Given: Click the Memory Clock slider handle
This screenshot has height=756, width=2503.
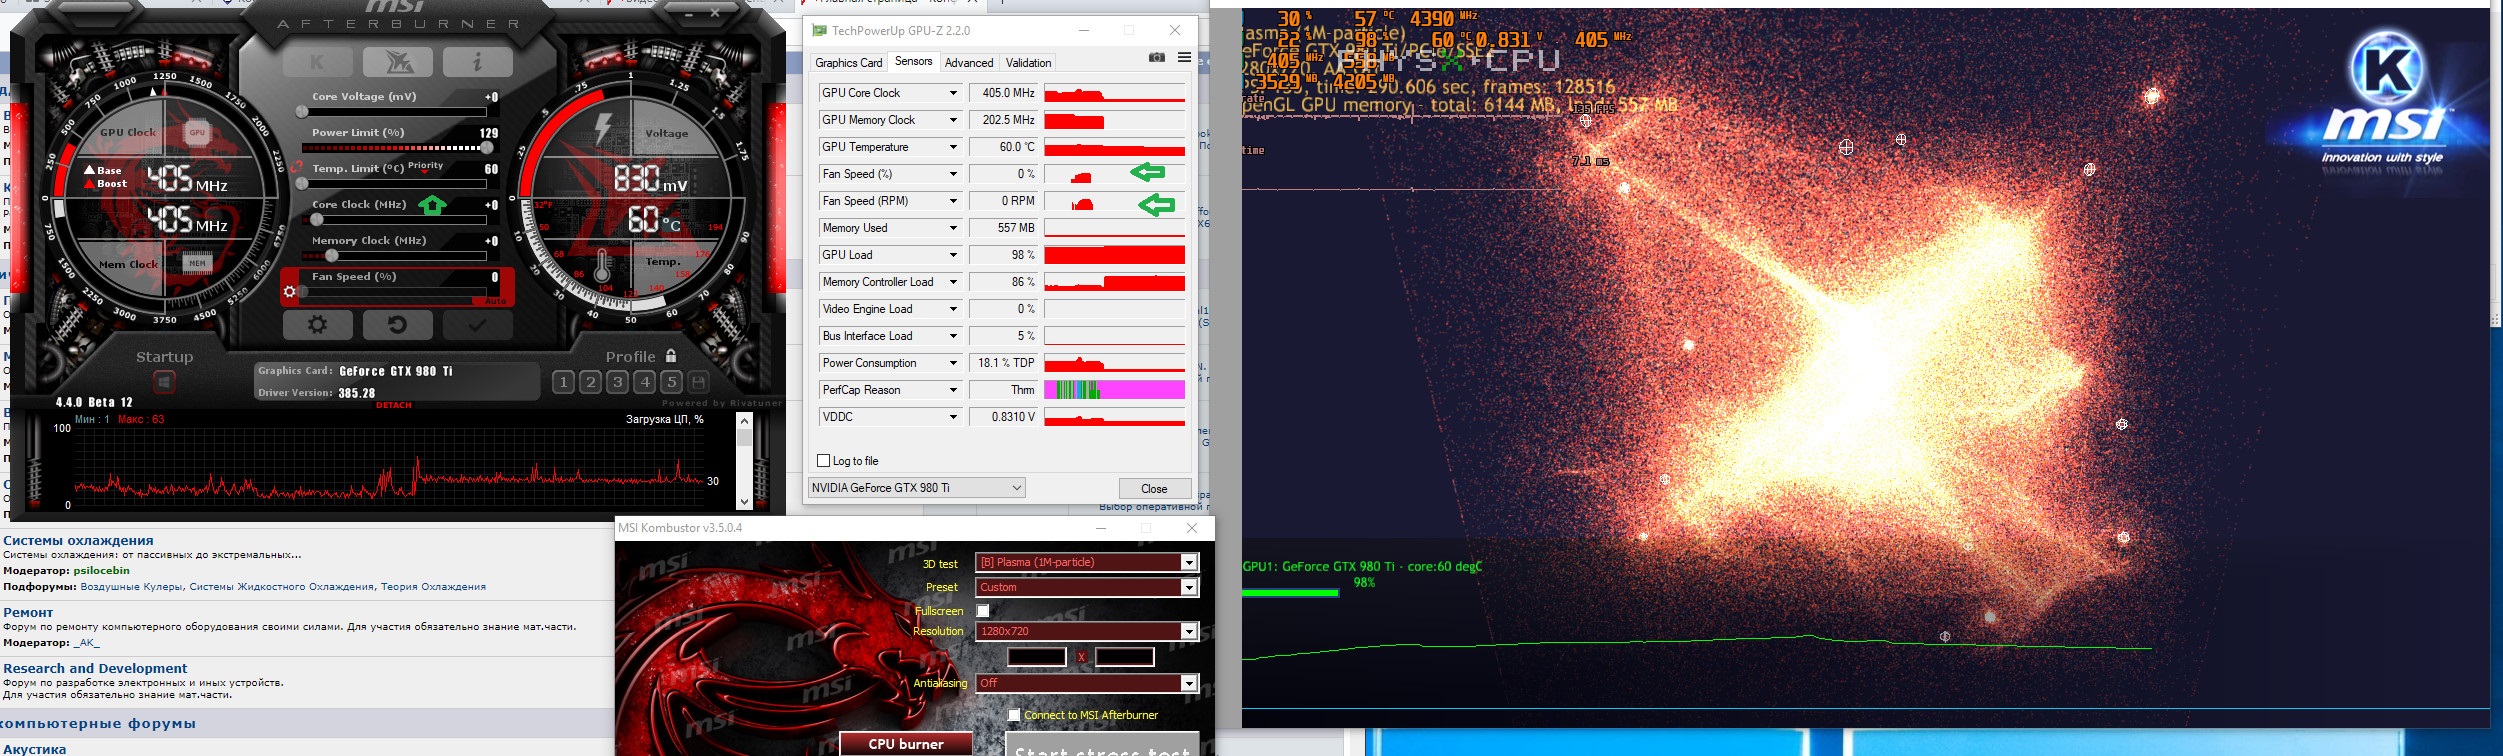Looking at the screenshot, I should point(332,256).
